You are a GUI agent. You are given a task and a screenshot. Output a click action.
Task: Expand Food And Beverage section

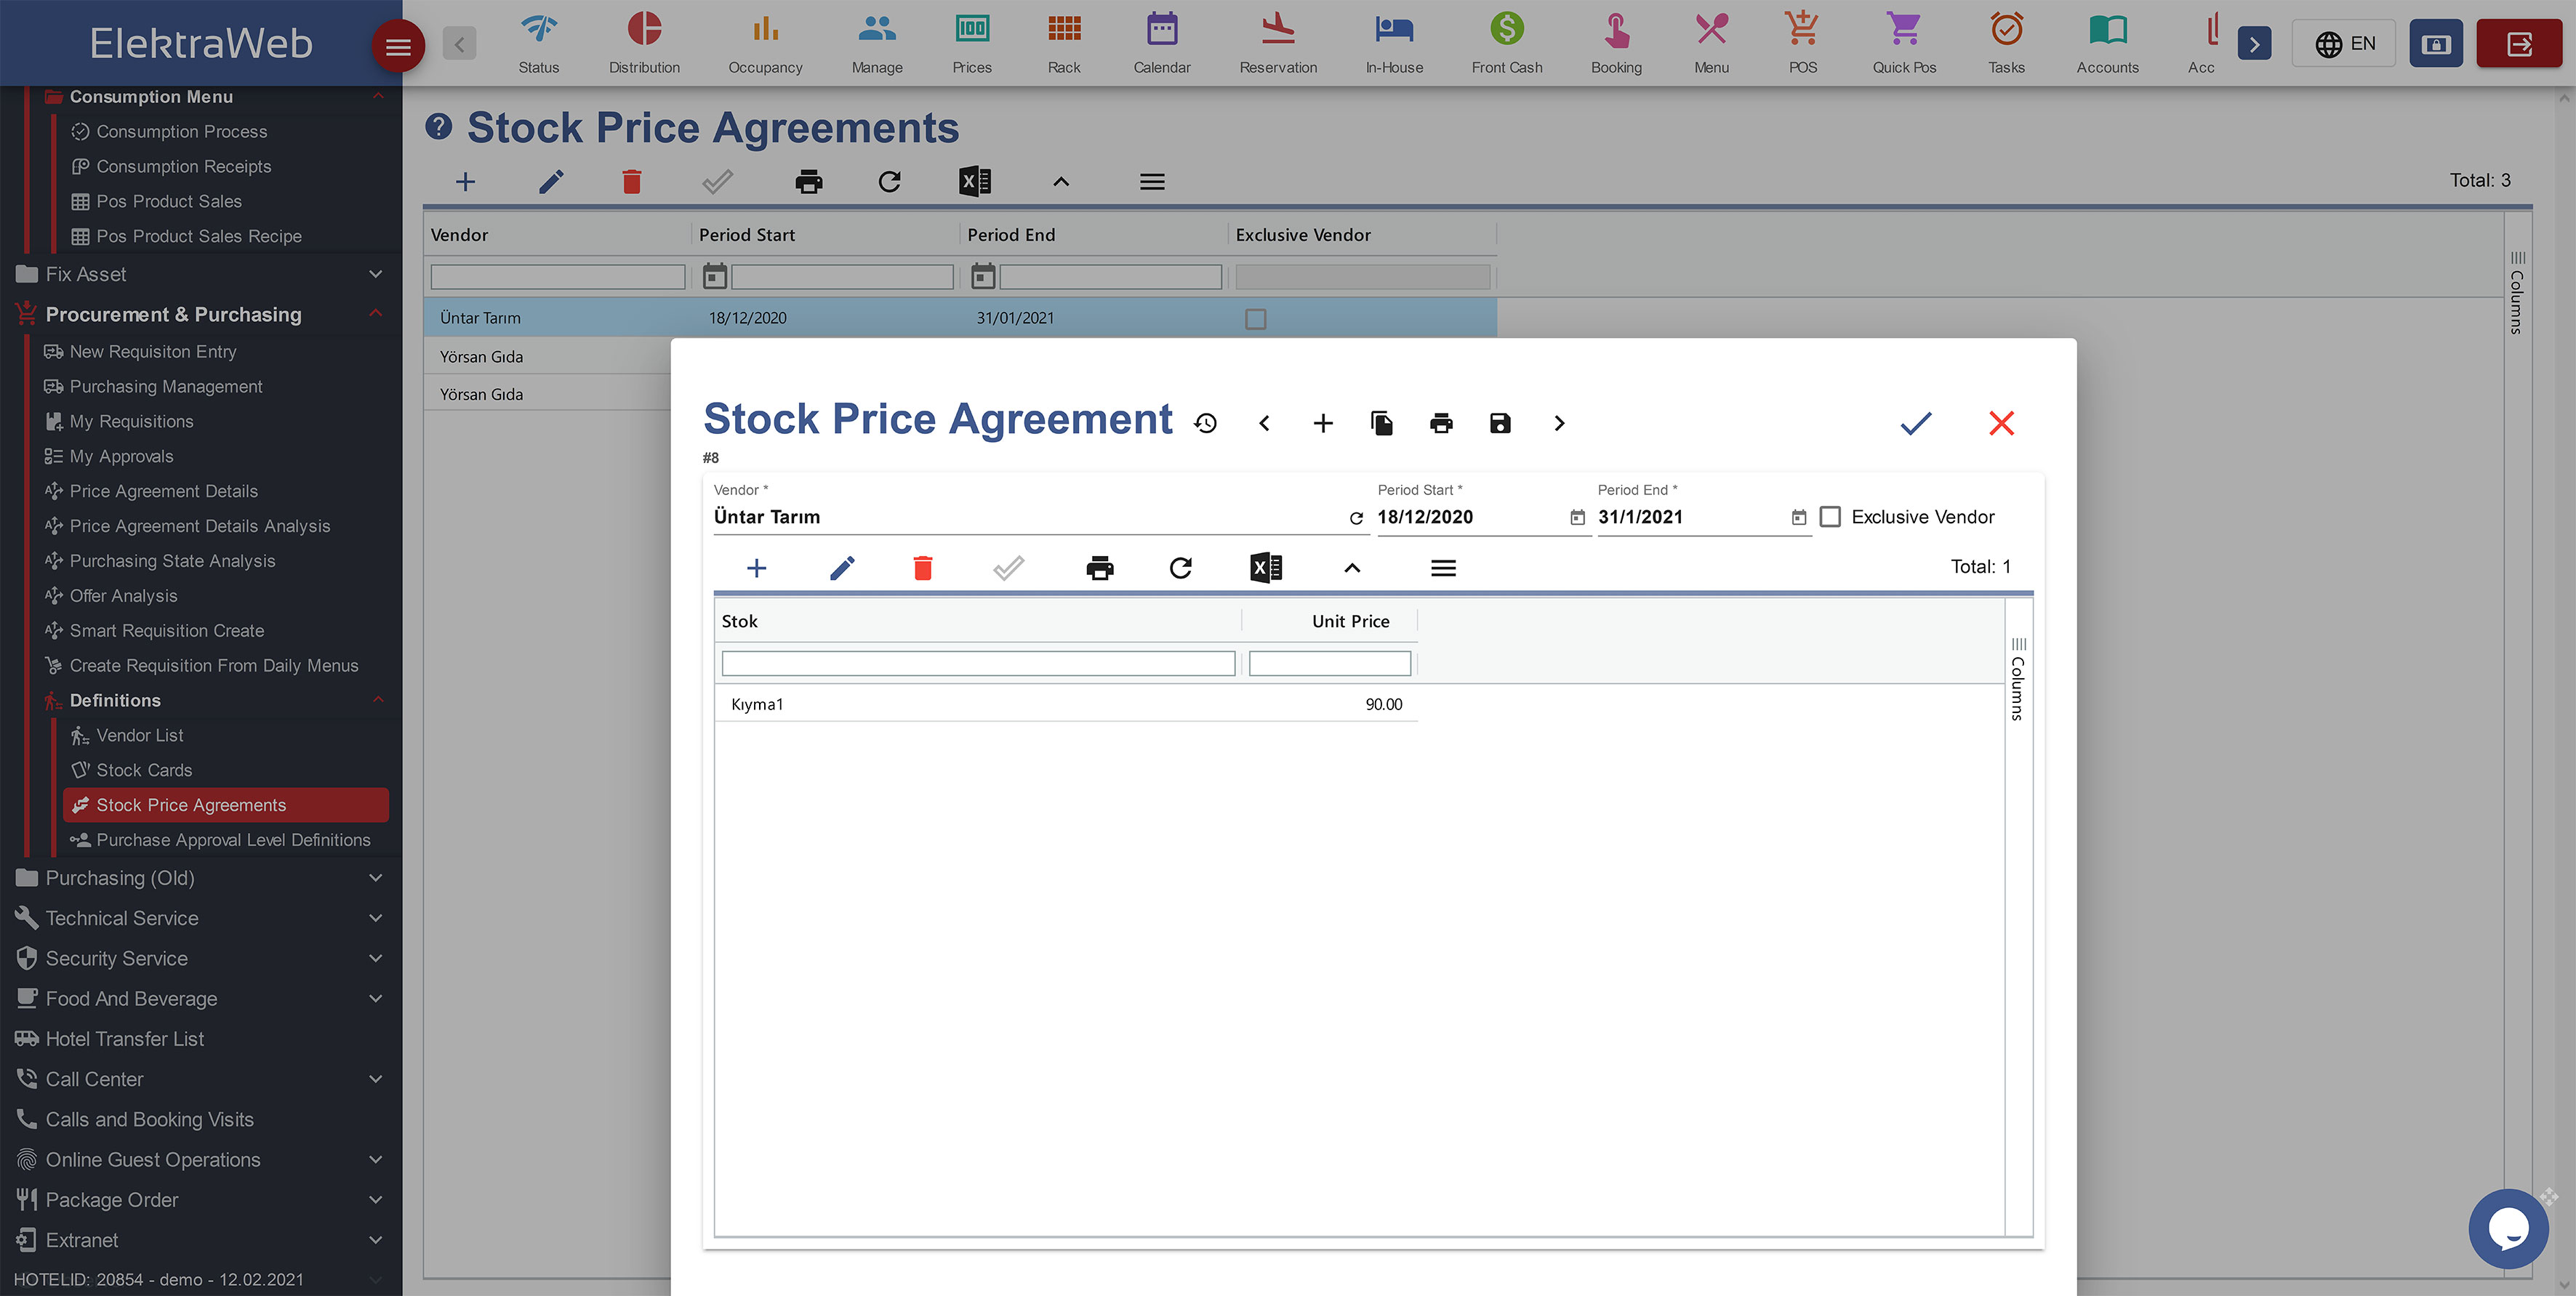click(376, 998)
